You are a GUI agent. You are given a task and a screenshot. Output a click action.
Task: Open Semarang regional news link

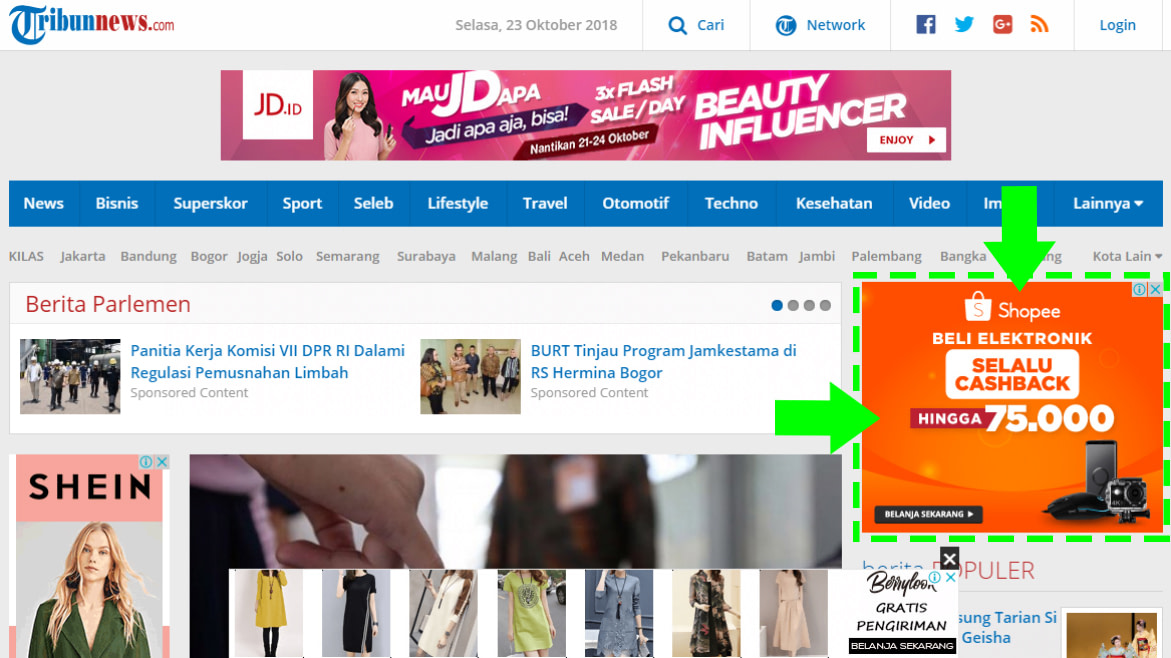(x=348, y=256)
